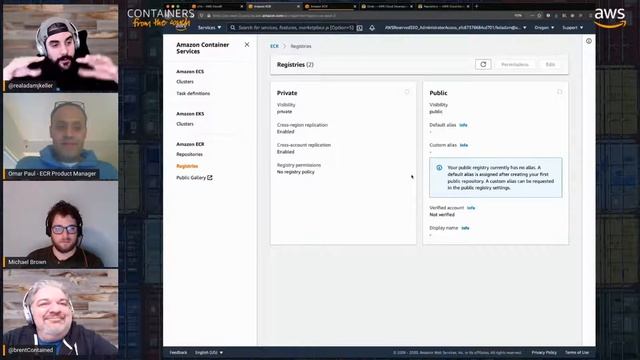Open the Info link next to Display name
The image size is (640, 360).
tap(465, 228)
